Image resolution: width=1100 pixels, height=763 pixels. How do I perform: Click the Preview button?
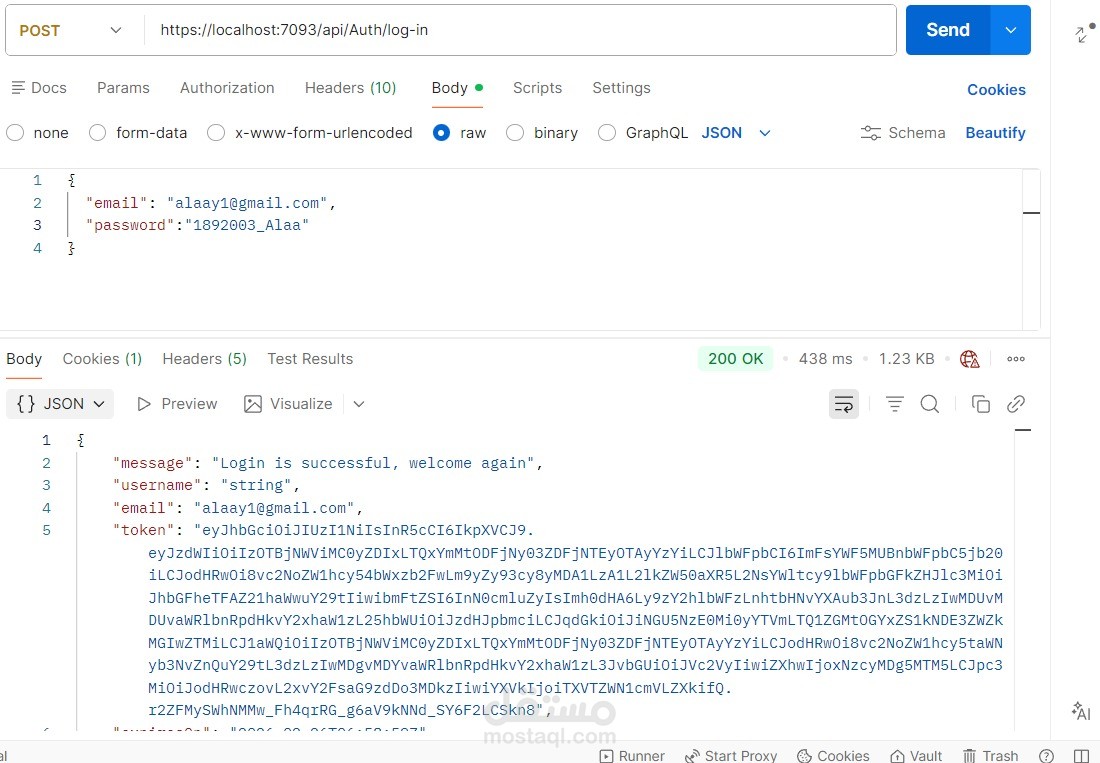point(177,403)
